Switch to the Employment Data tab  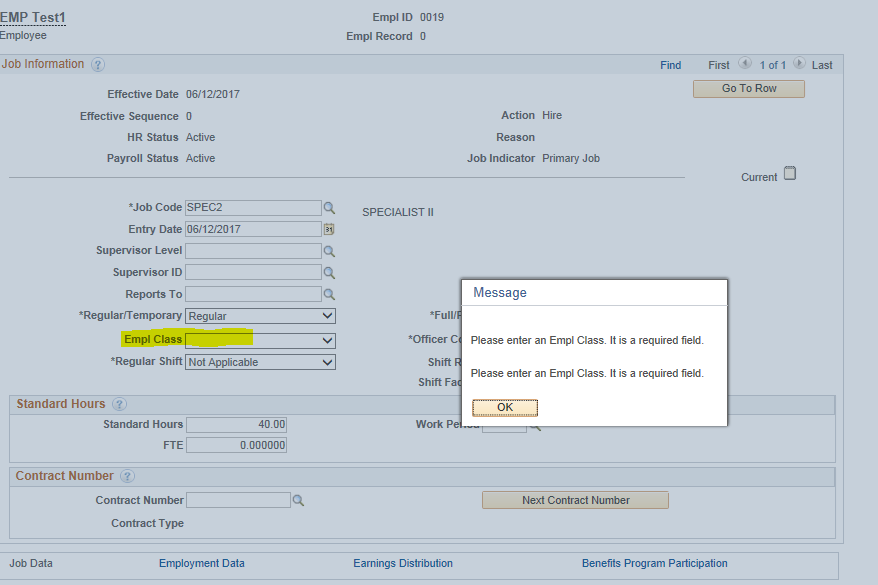pos(201,562)
